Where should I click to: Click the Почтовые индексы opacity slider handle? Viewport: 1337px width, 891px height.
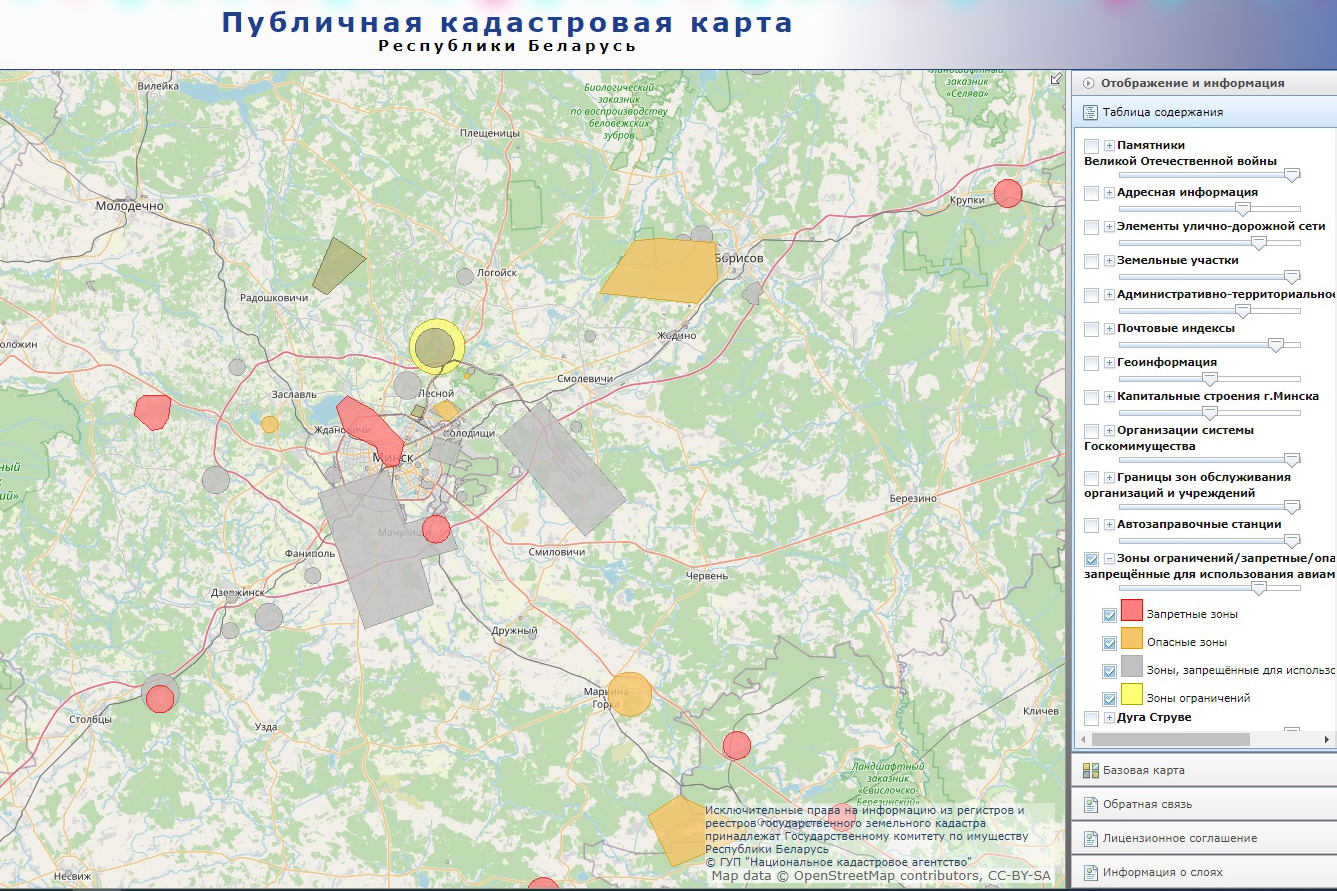coord(1275,344)
